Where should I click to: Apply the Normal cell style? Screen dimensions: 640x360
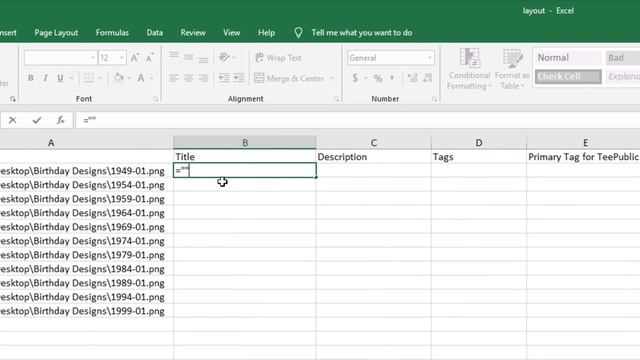[x=567, y=58]
